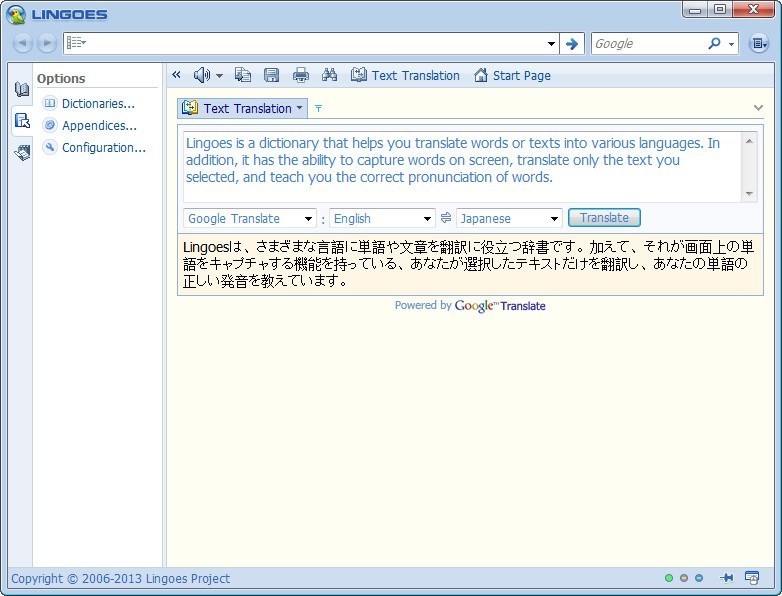Click the print icon

301,75
